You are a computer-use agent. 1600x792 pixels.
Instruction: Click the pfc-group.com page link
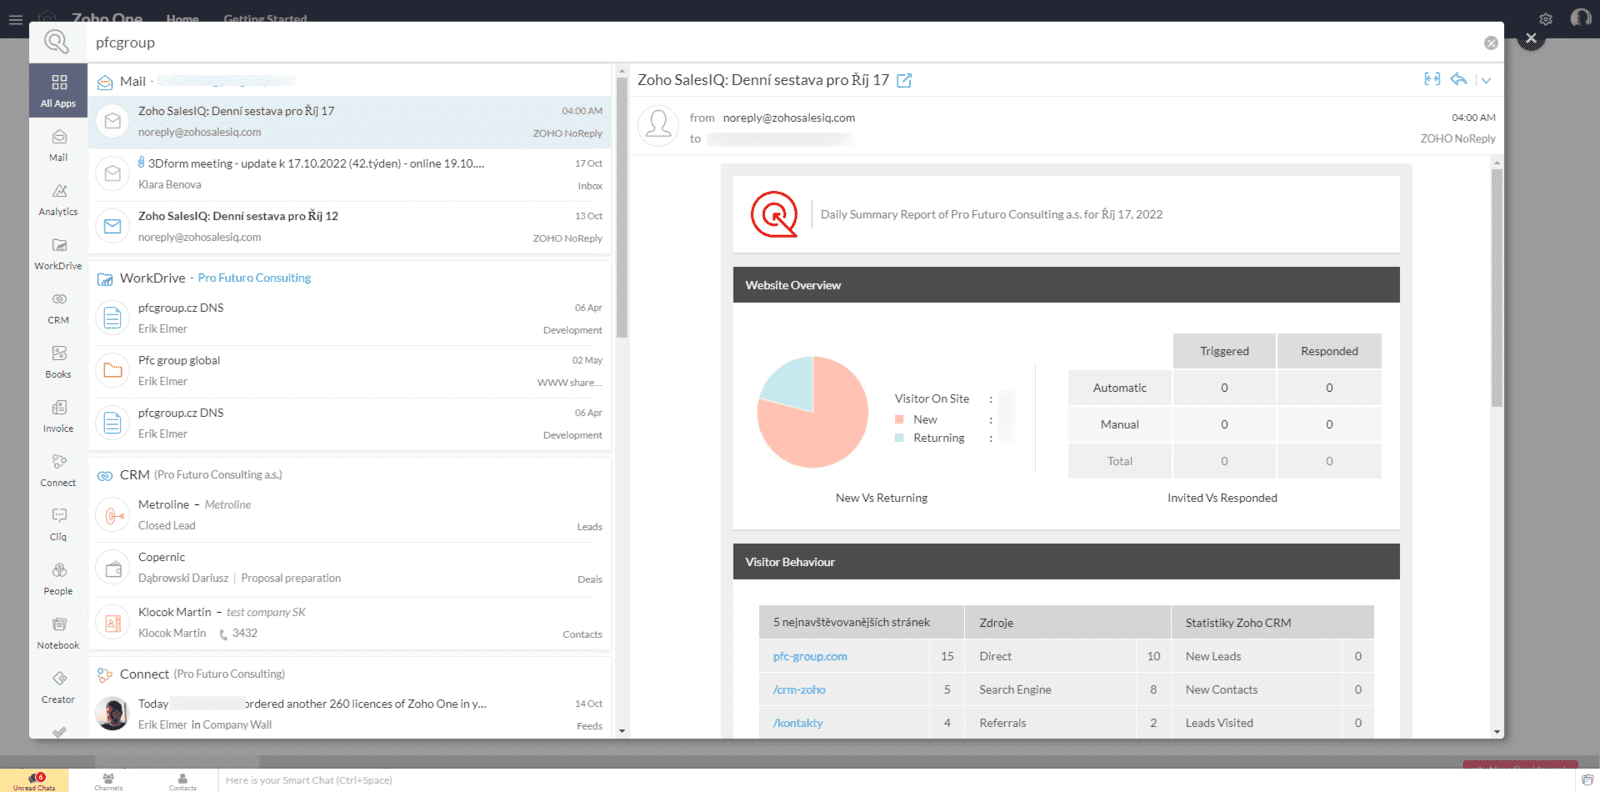point(810,657)
